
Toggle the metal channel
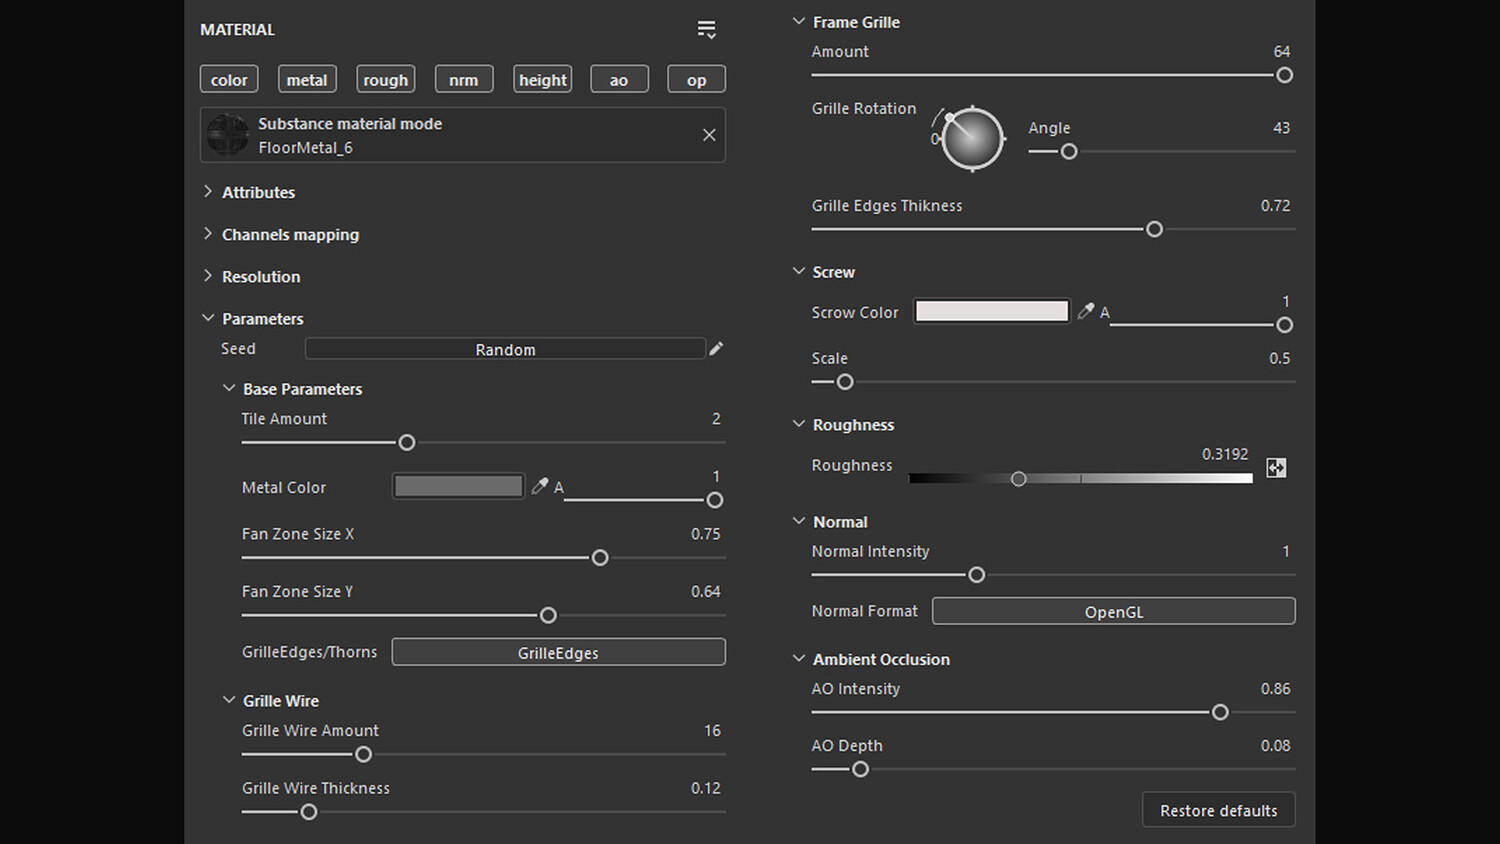pyautogui.click(x=307, y=80)
